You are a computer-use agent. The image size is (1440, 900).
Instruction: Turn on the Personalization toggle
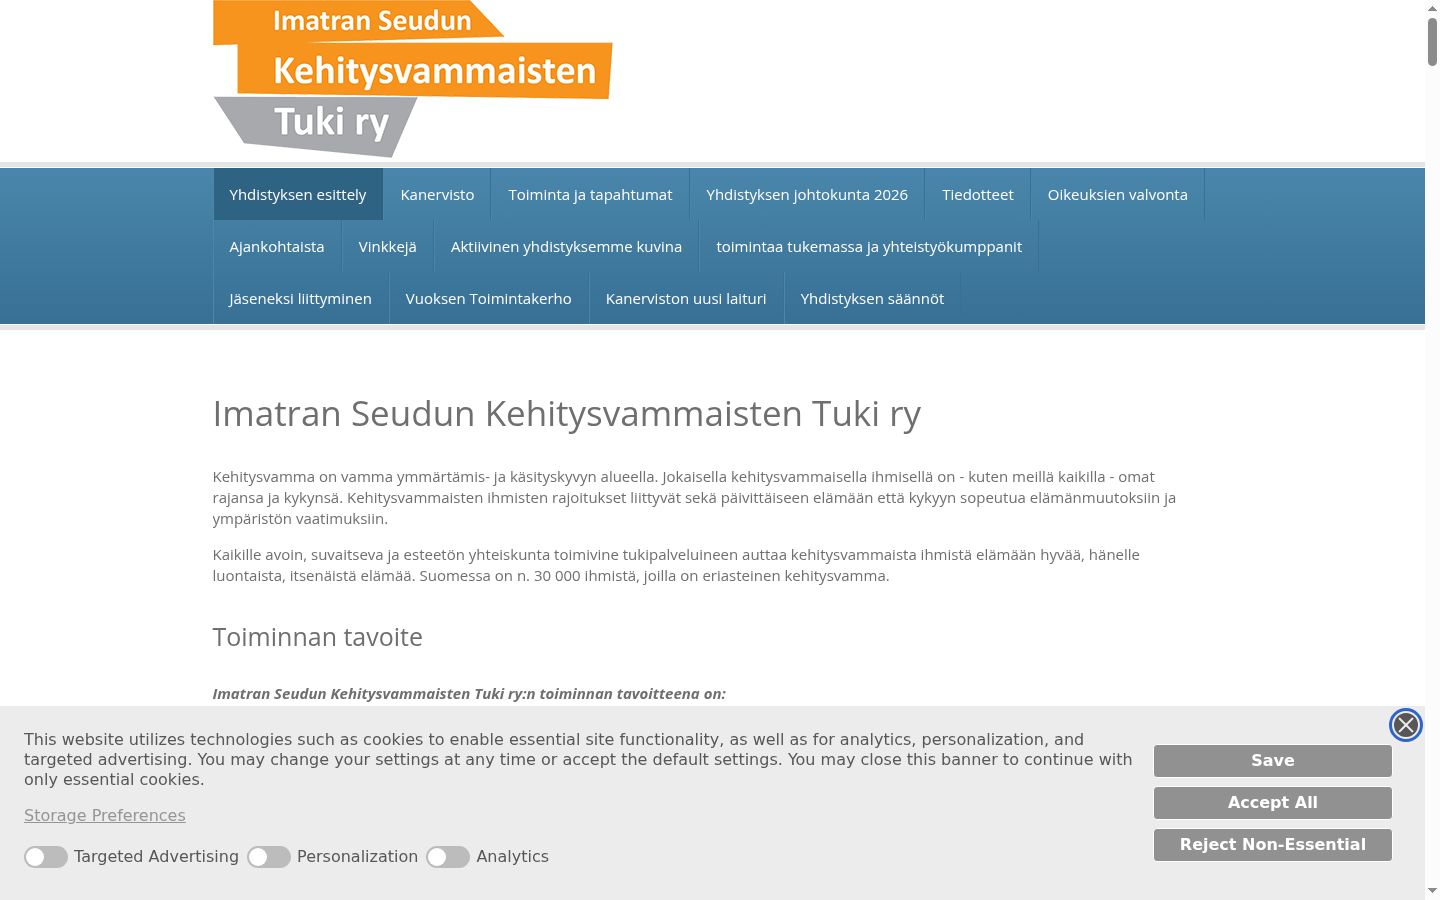coord(269,857)
